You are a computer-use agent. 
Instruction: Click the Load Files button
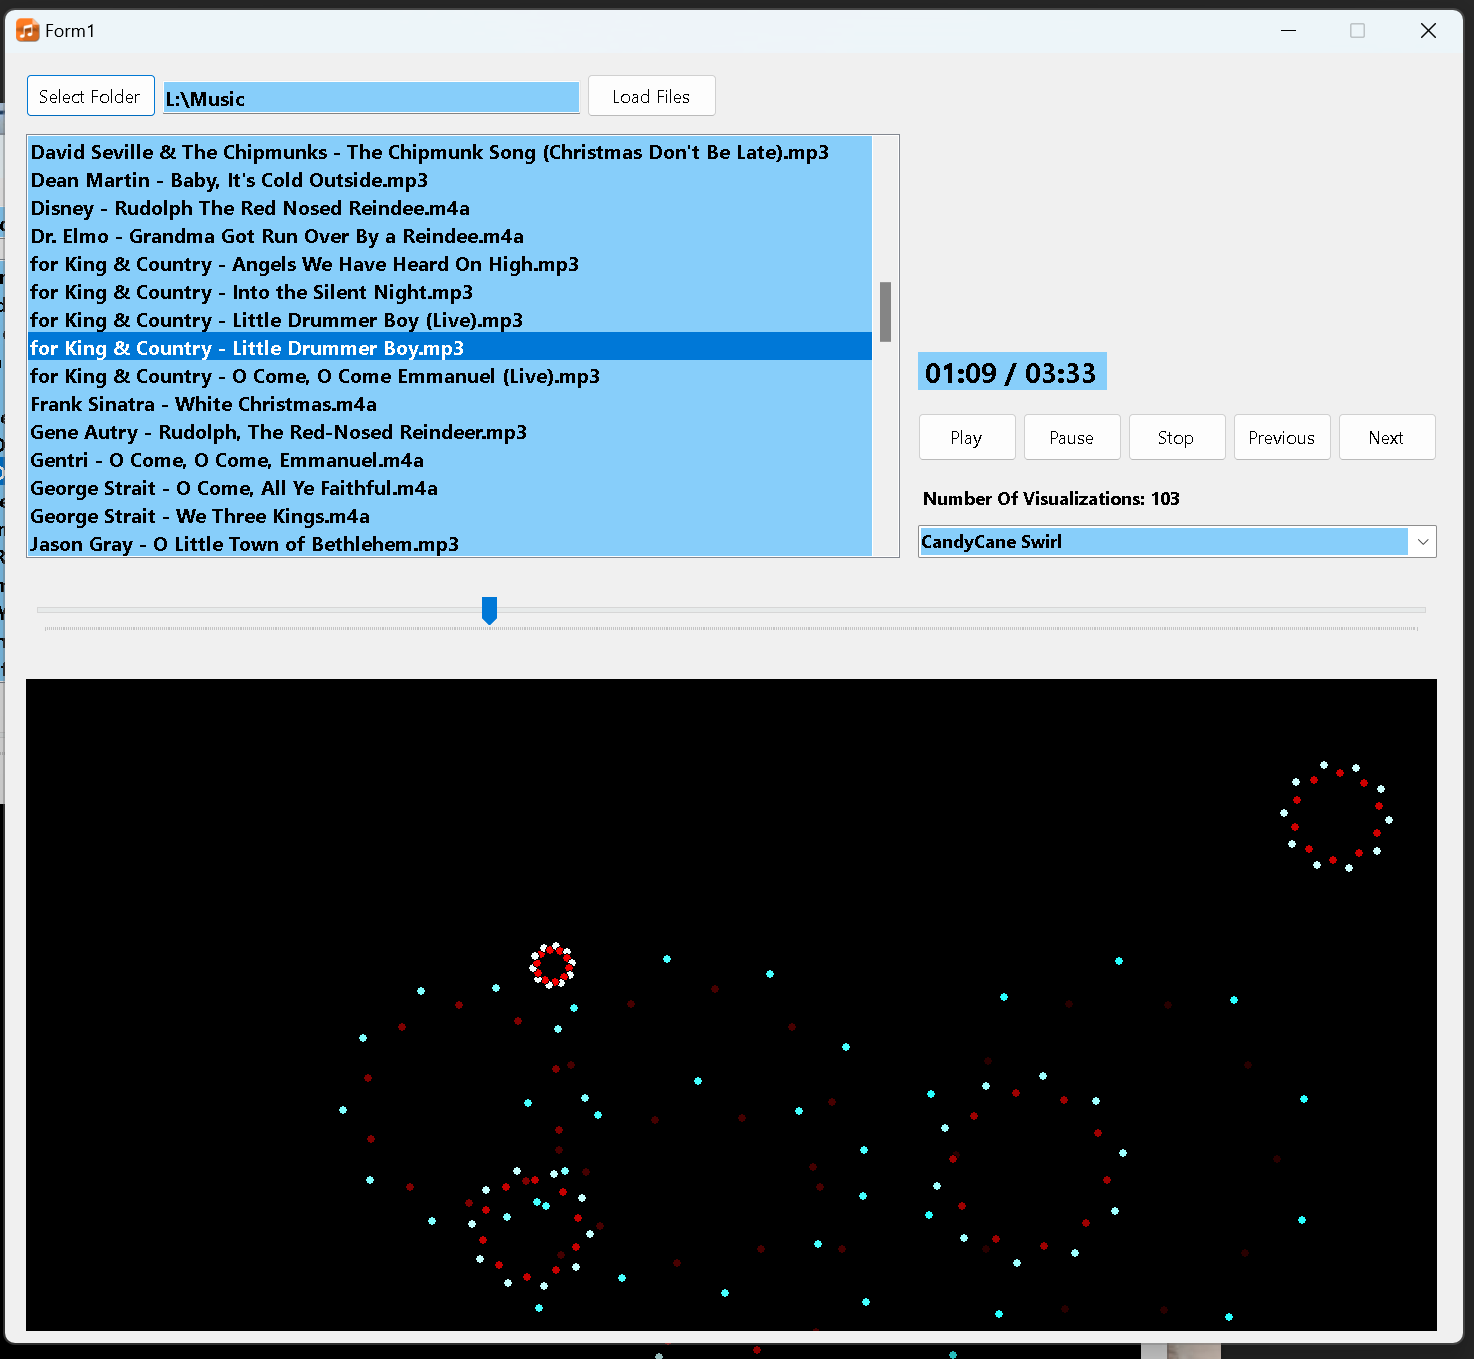pos(651,96)
